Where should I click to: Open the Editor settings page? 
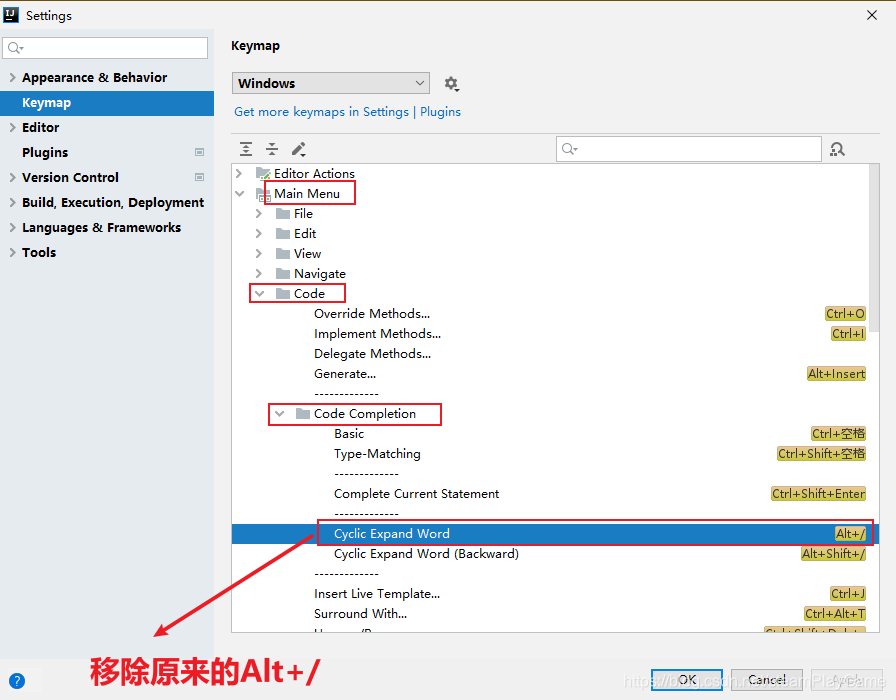(41, 127)
